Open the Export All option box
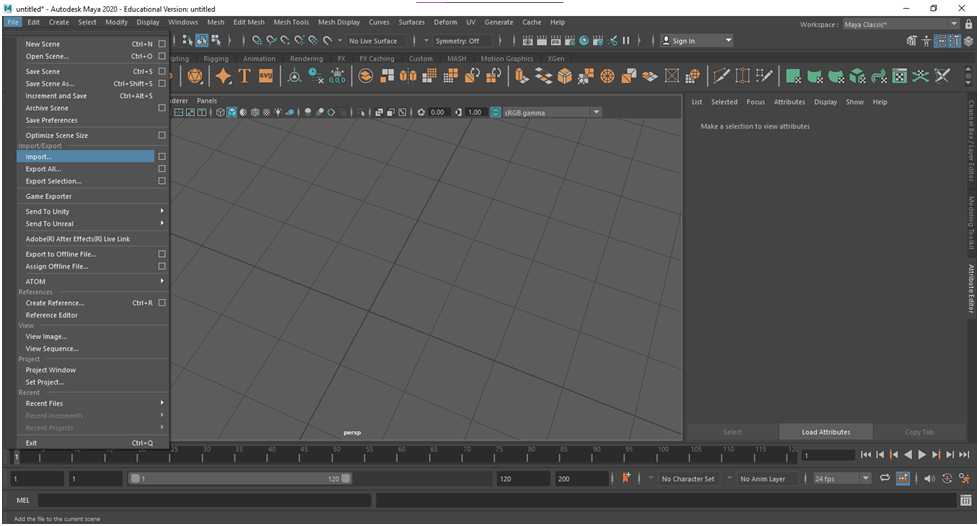This screenshot has height=526, width=979. (x=162, y=169)
